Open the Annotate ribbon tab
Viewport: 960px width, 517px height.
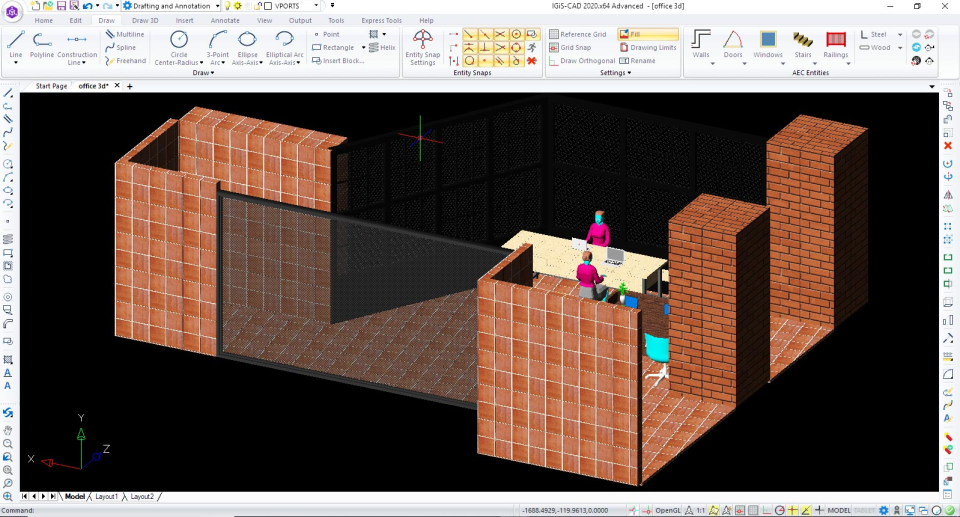[225, 20]
